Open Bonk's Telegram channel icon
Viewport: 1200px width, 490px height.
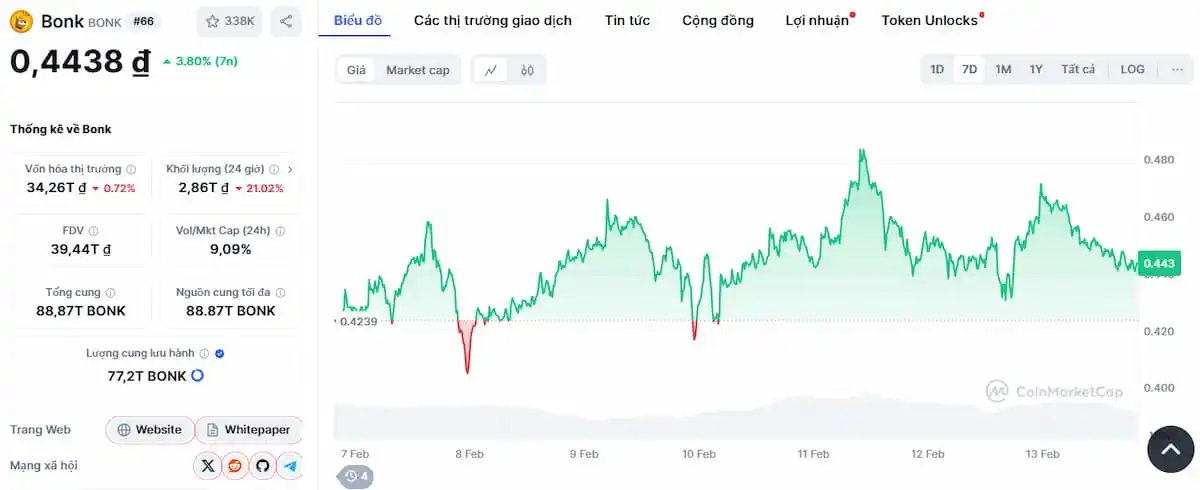[291, 465]
